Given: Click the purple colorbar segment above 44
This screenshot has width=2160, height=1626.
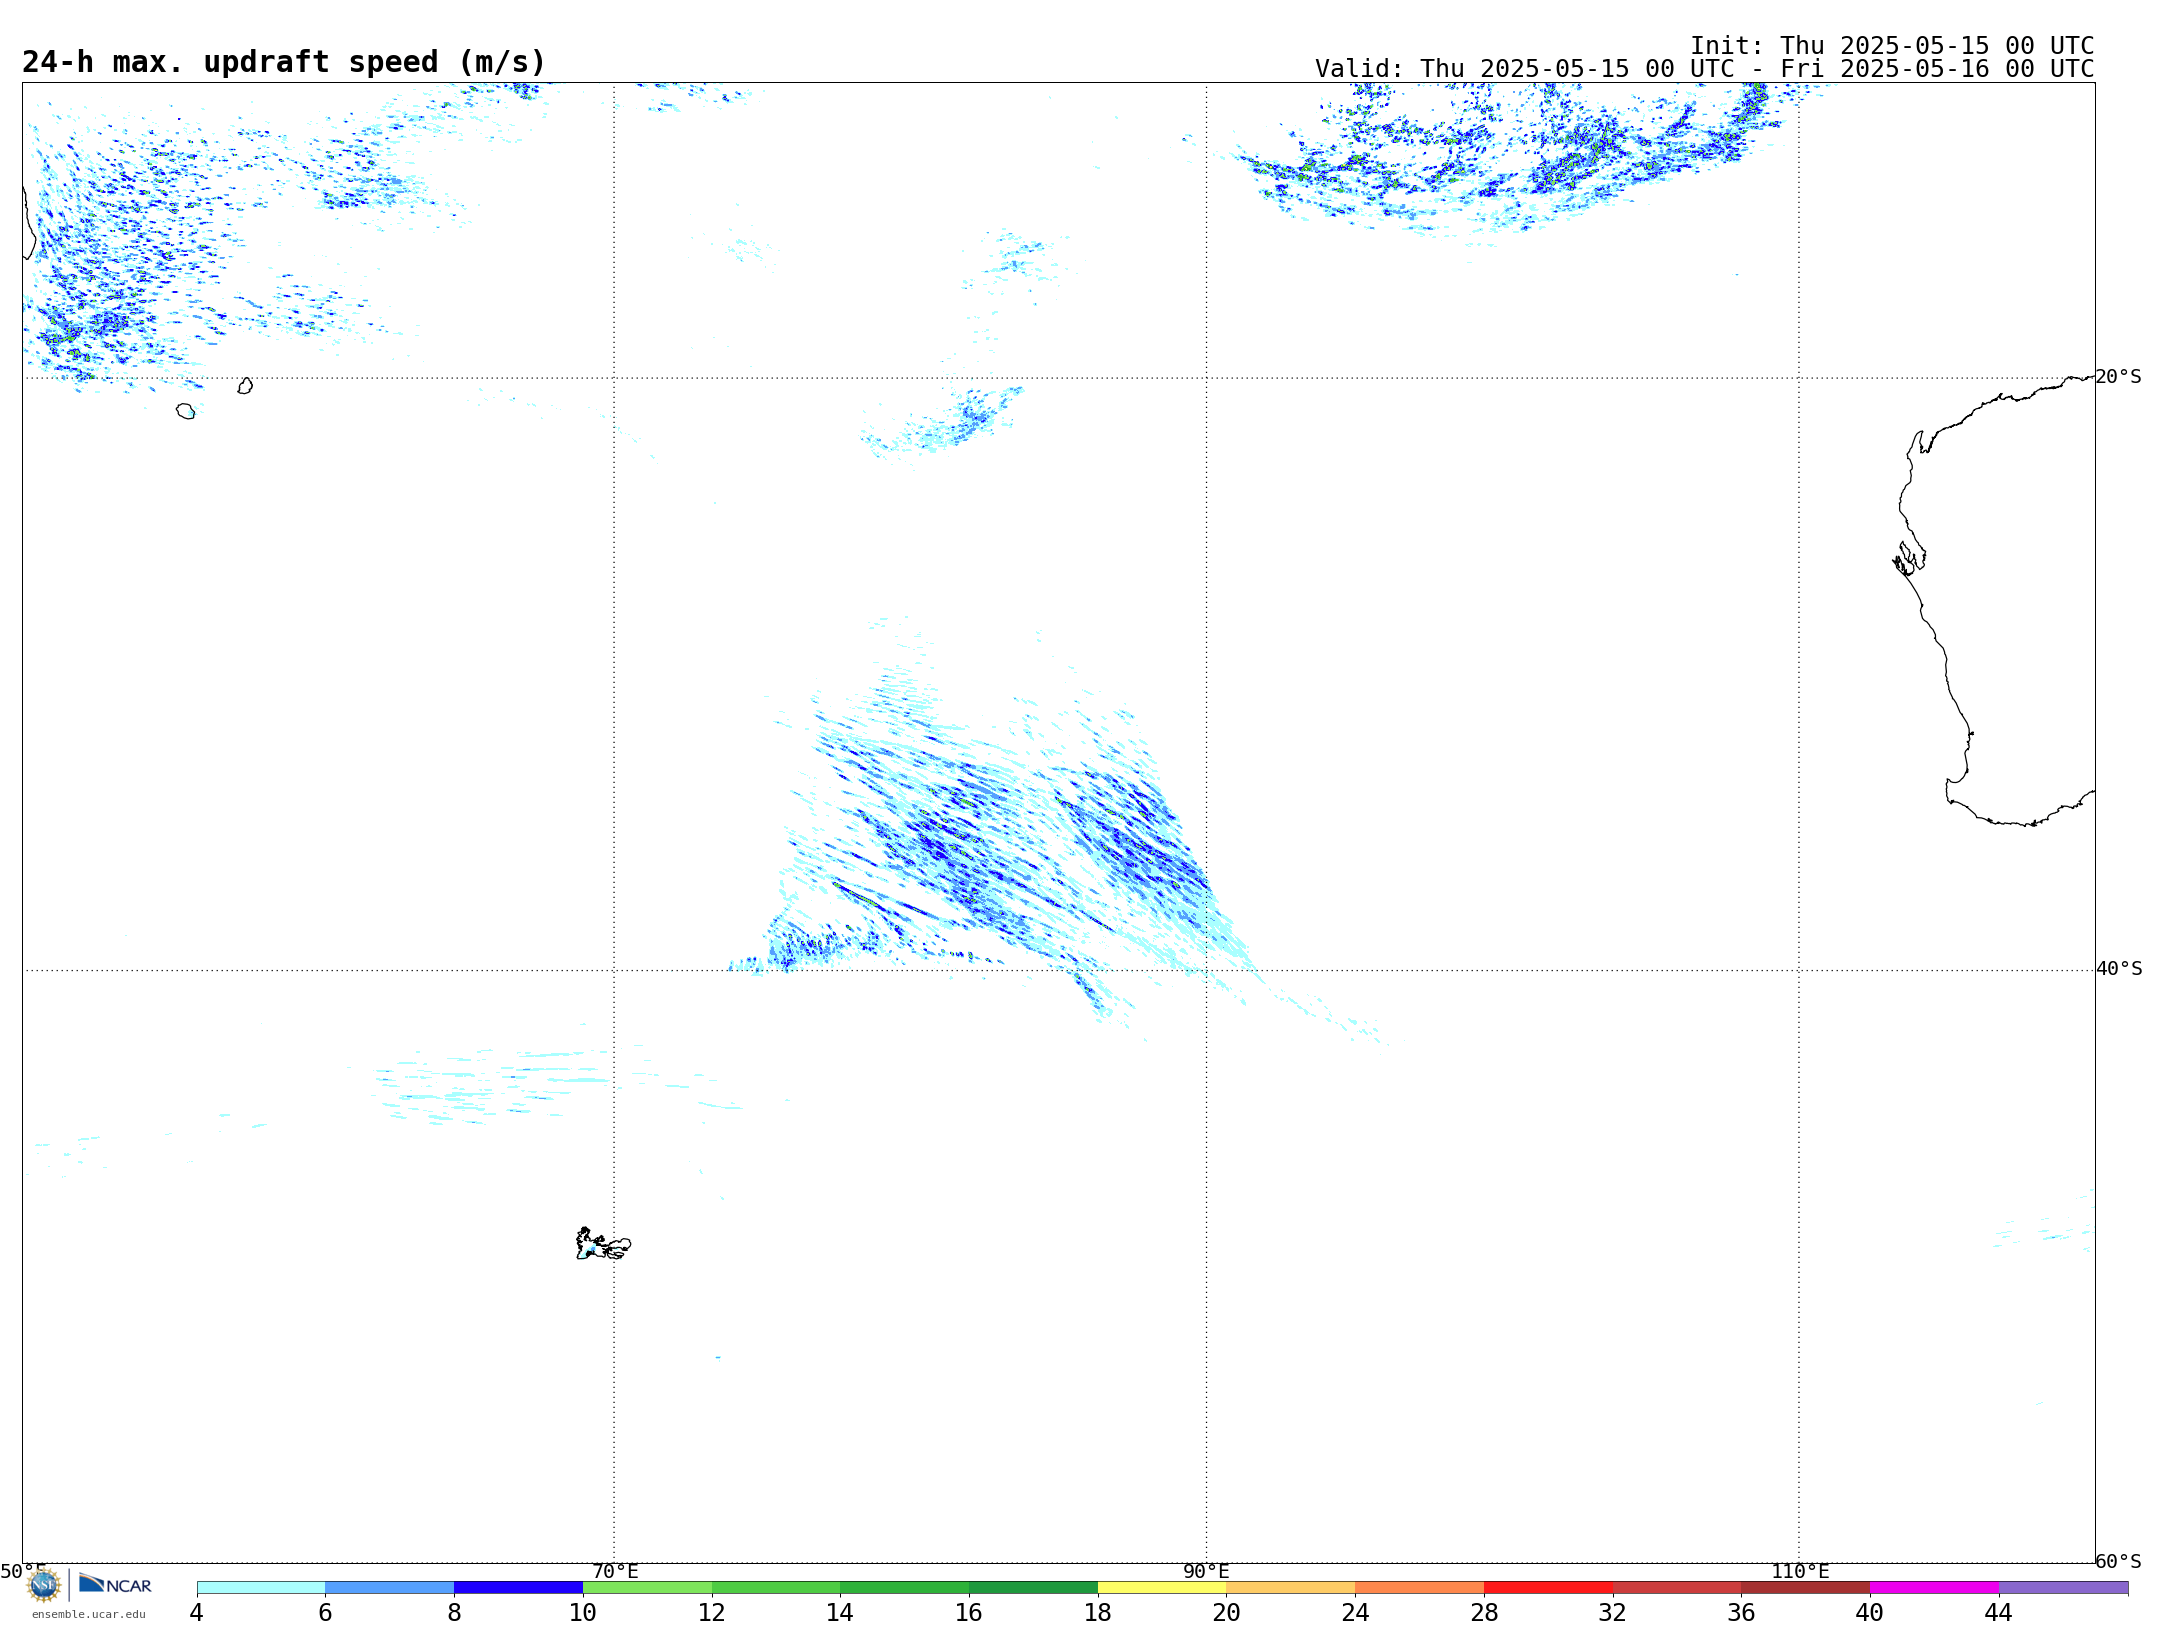Looking at the screenshot, I should 2063,1587.
